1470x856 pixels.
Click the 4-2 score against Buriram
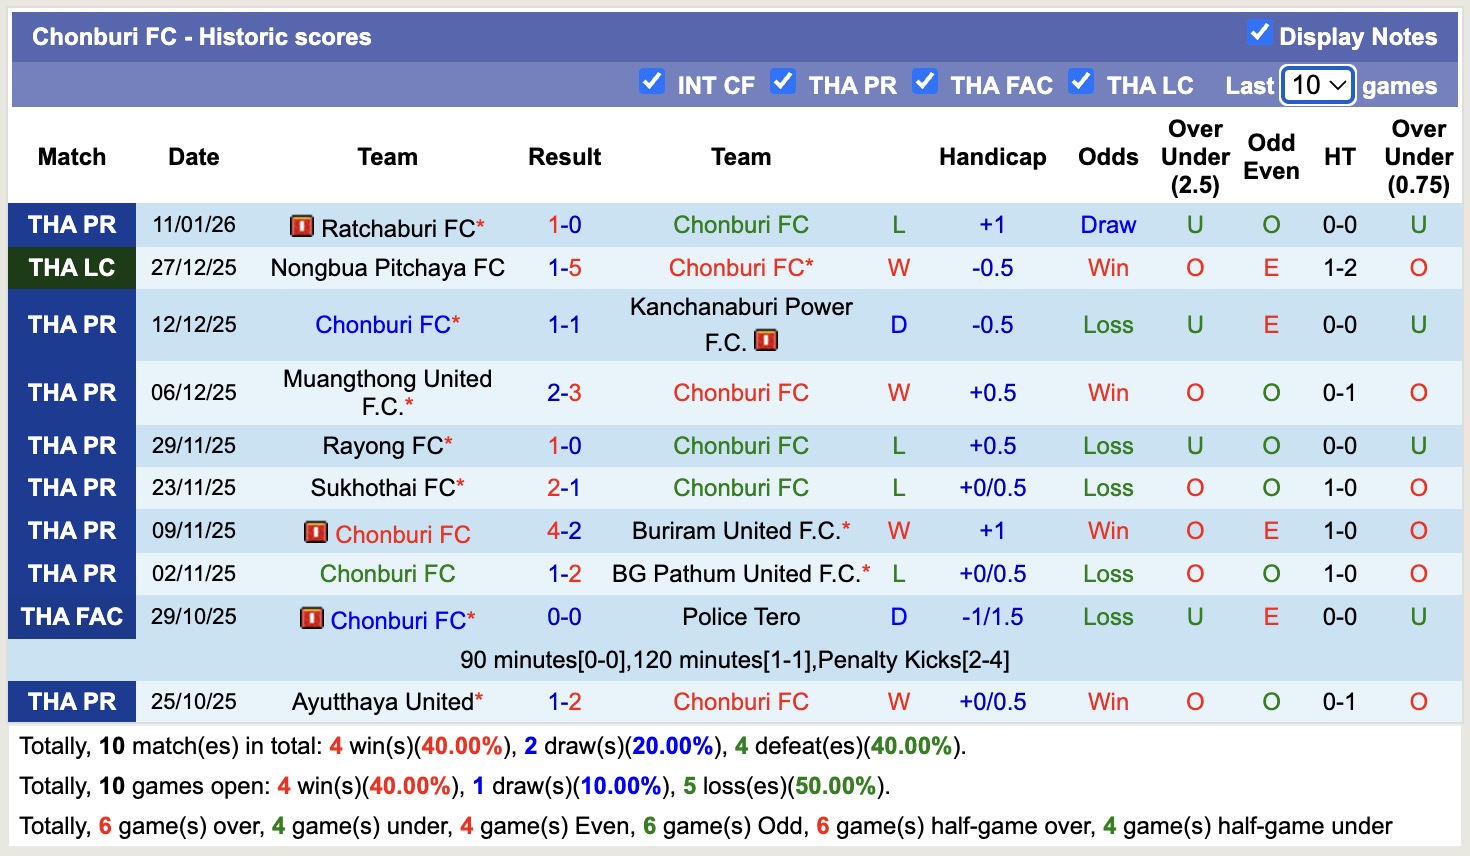pos(564,531)
